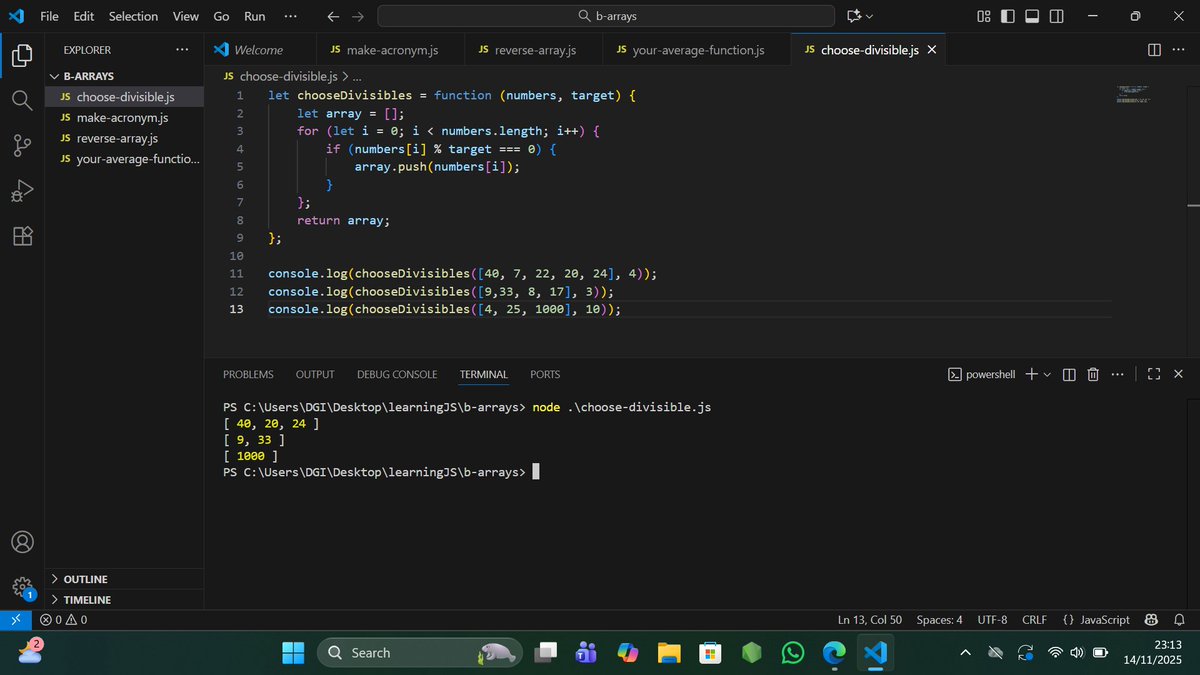Open the terminal launch profile dropdown

coord(1045,374)
